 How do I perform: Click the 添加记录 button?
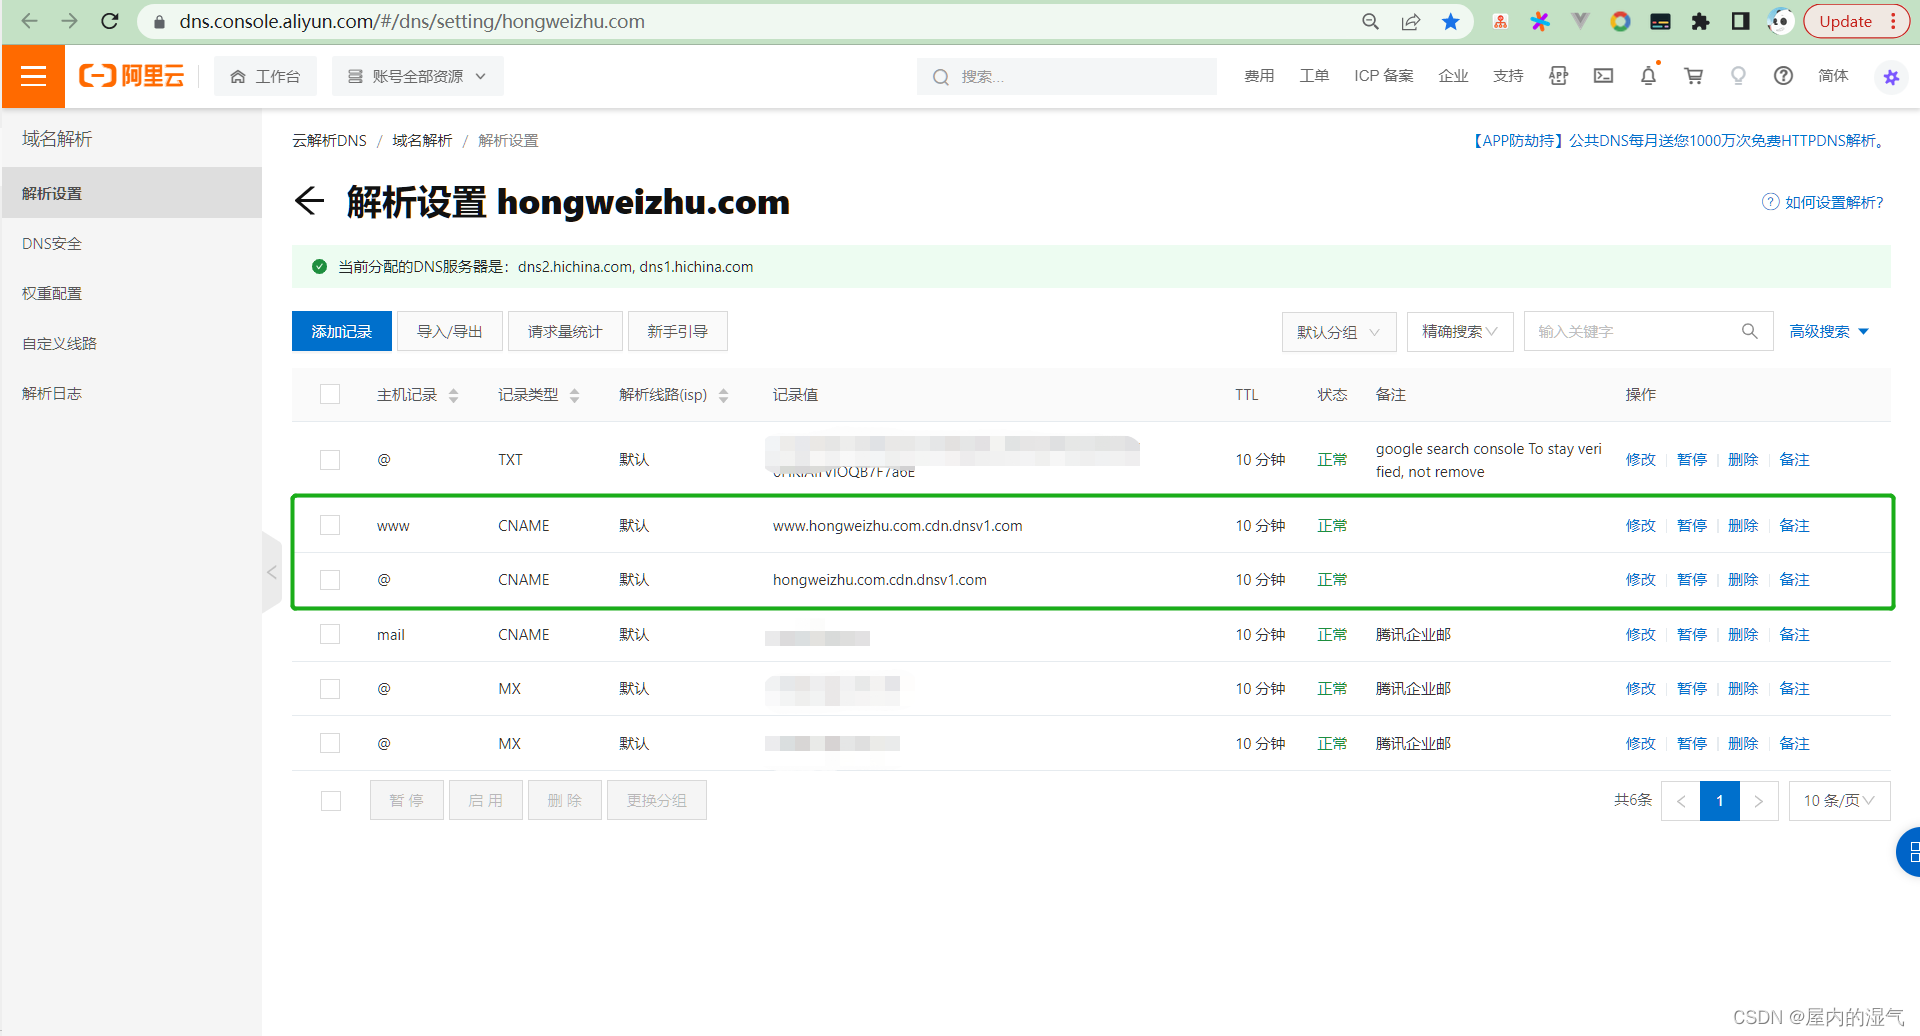tap(342, 331)
